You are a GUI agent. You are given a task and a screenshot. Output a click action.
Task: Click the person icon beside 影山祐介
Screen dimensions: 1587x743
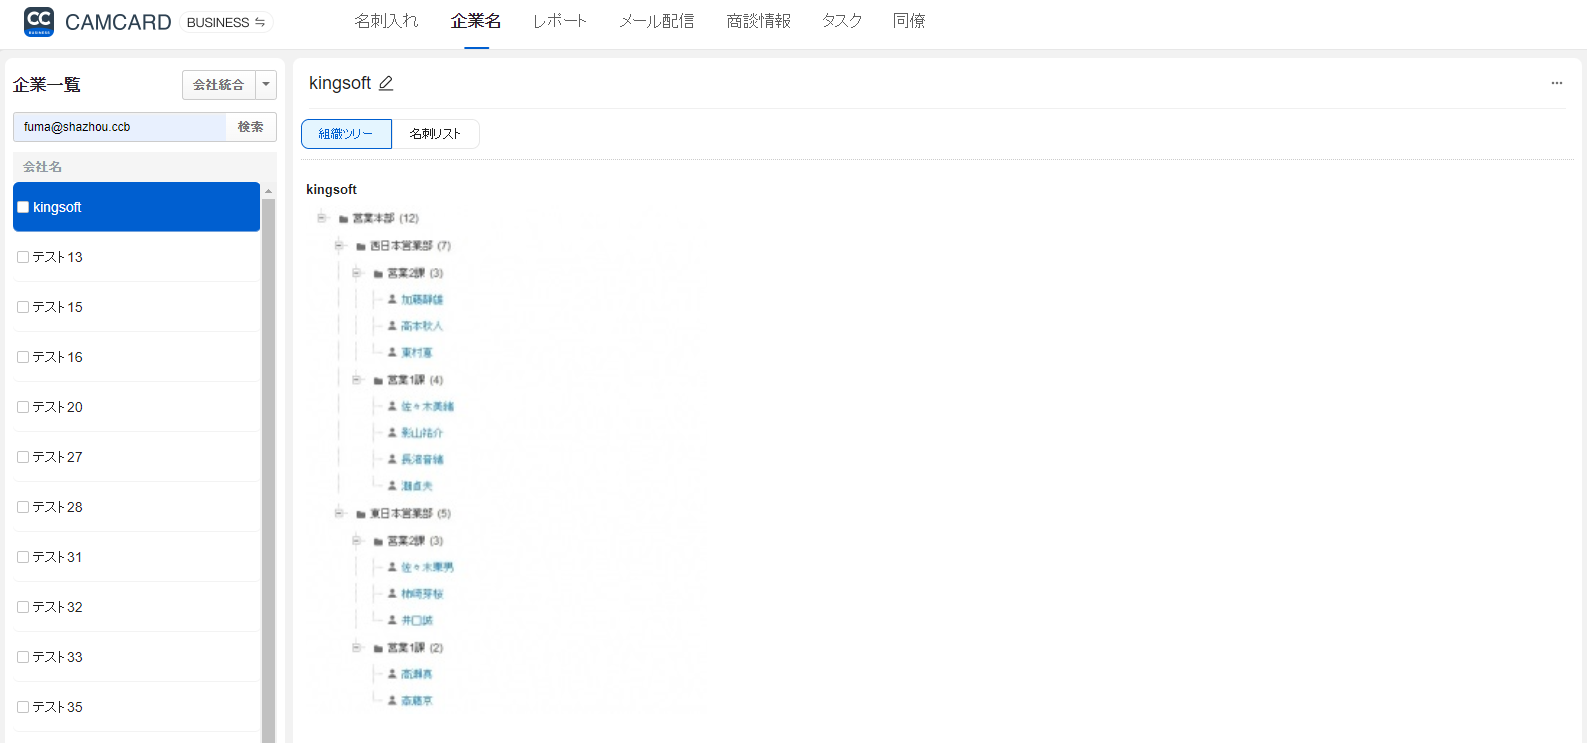pos(392,433)
